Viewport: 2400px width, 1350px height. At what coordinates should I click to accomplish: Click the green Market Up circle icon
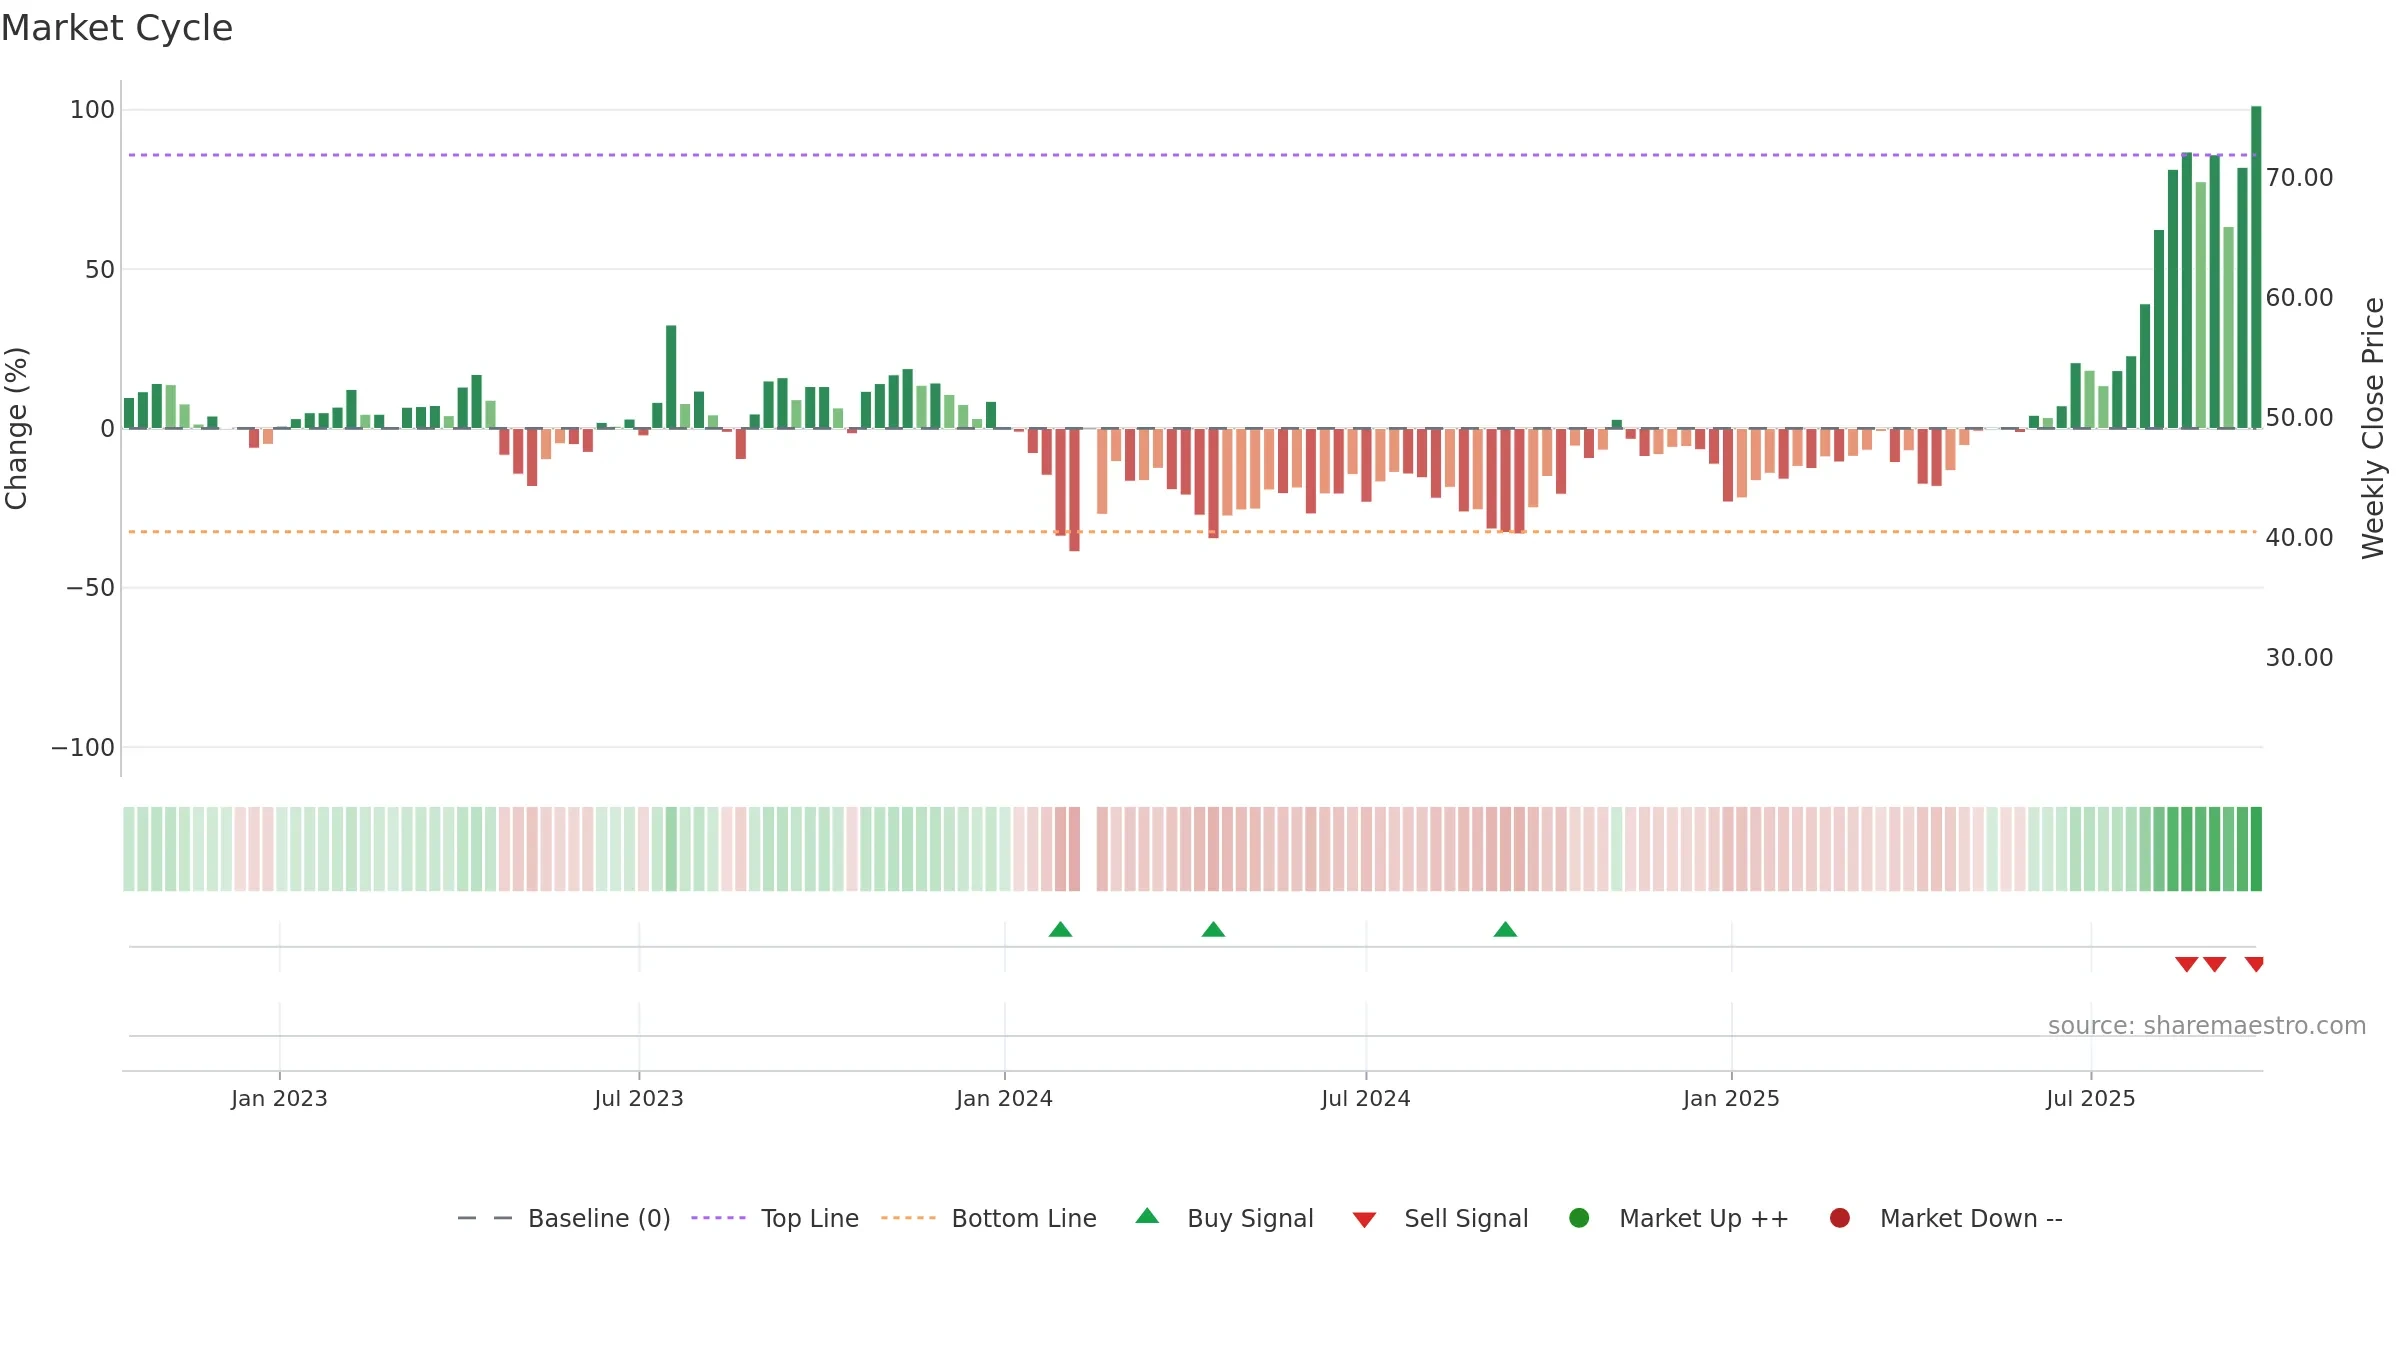tap(1580, 1218)
